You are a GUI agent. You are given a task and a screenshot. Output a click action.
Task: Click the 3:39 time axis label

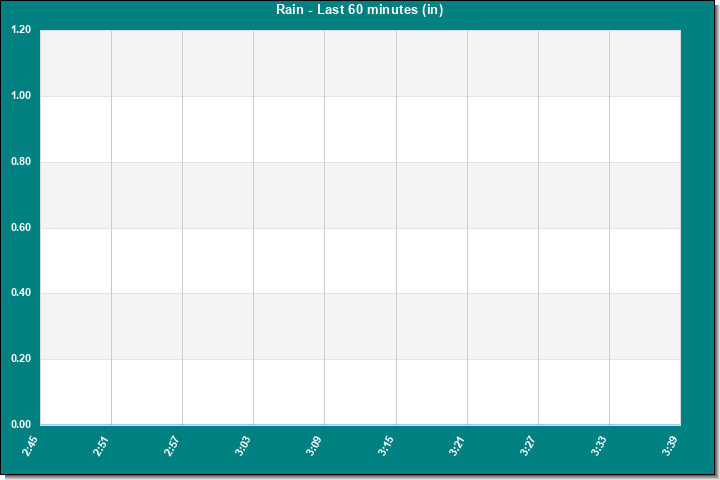pos(670,446)
